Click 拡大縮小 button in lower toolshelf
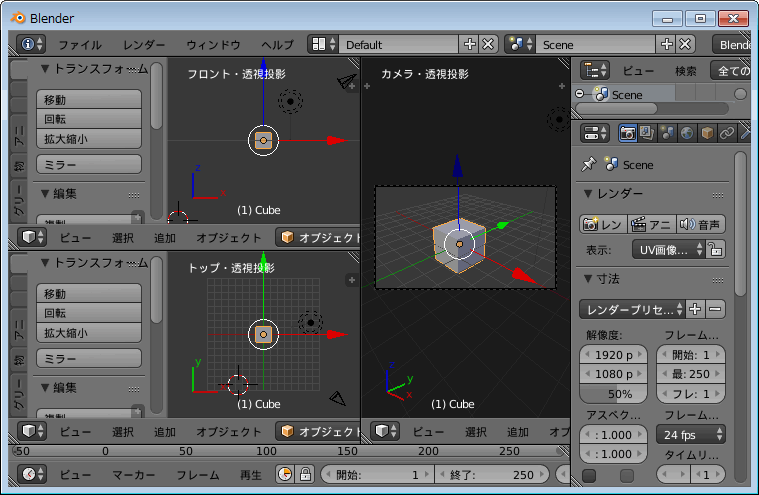Screen dimensions: 759x495 (x=89, y=333)
